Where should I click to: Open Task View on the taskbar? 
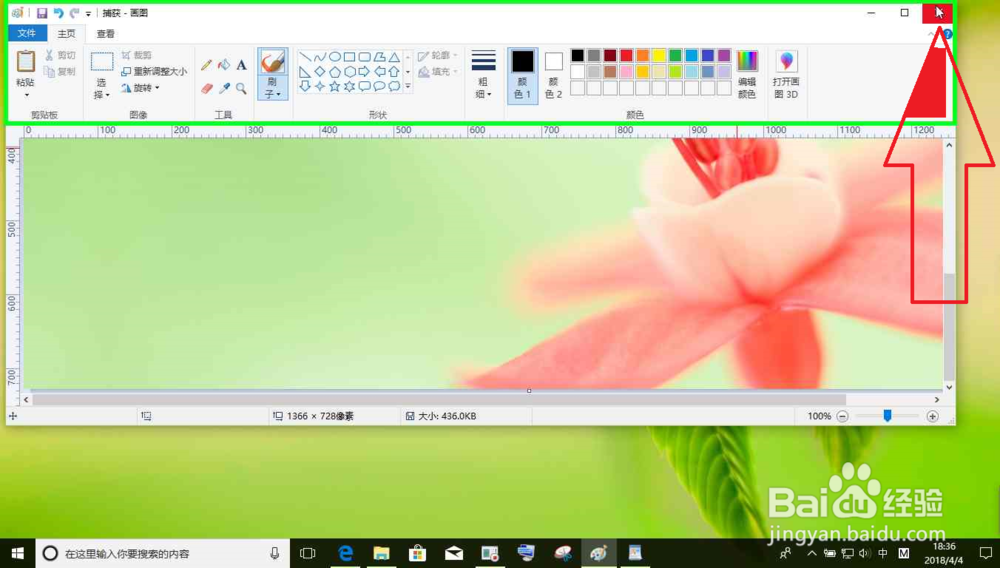click(x=307, y=553)
